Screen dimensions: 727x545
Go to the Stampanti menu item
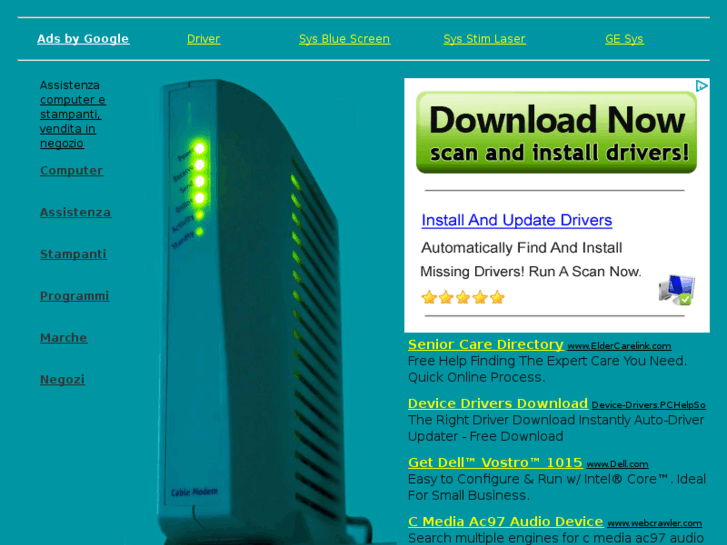(73, 254)
